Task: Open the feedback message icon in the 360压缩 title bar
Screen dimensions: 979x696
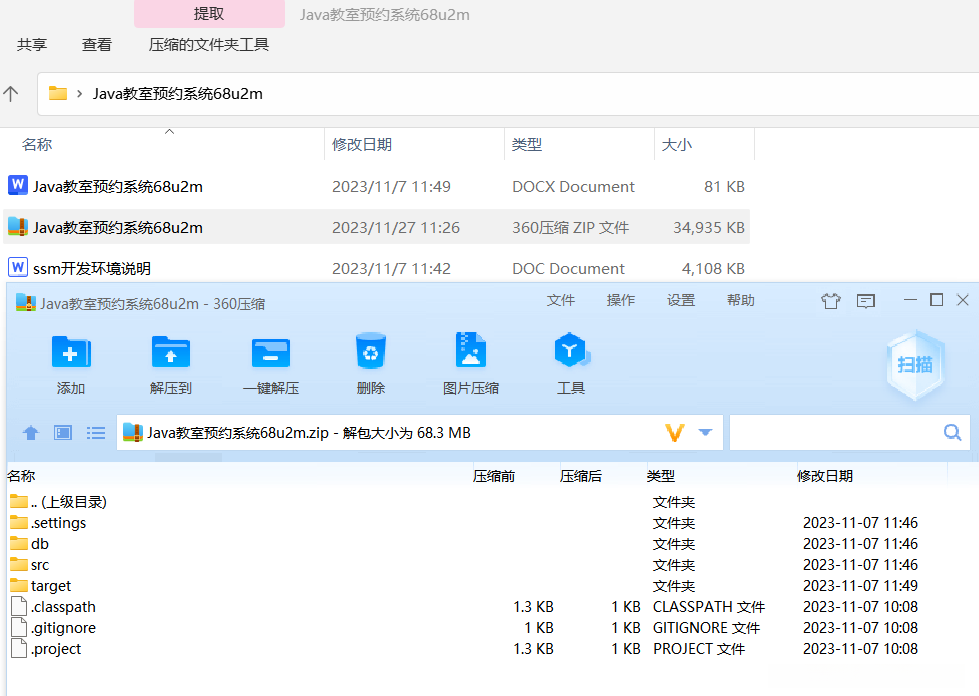Action: coord(865,301)
